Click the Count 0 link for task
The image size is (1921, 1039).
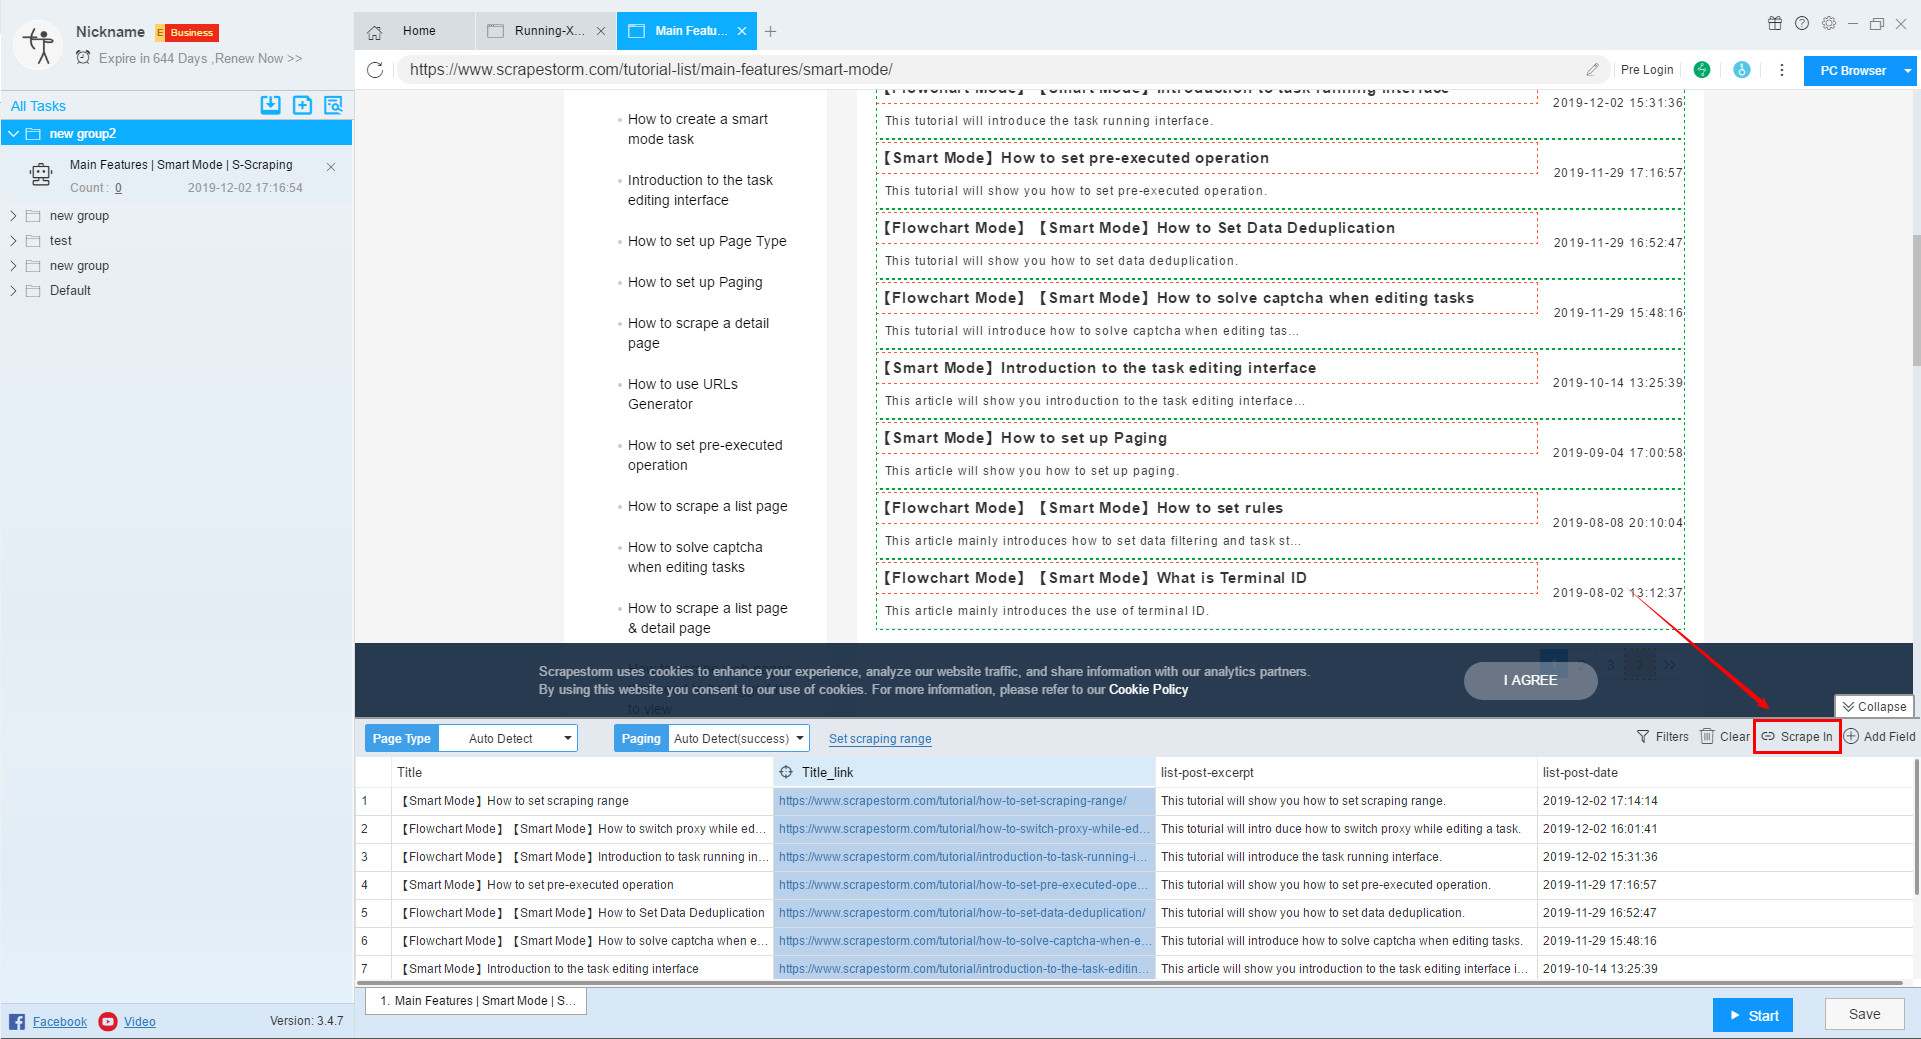[x=118, y=188]
